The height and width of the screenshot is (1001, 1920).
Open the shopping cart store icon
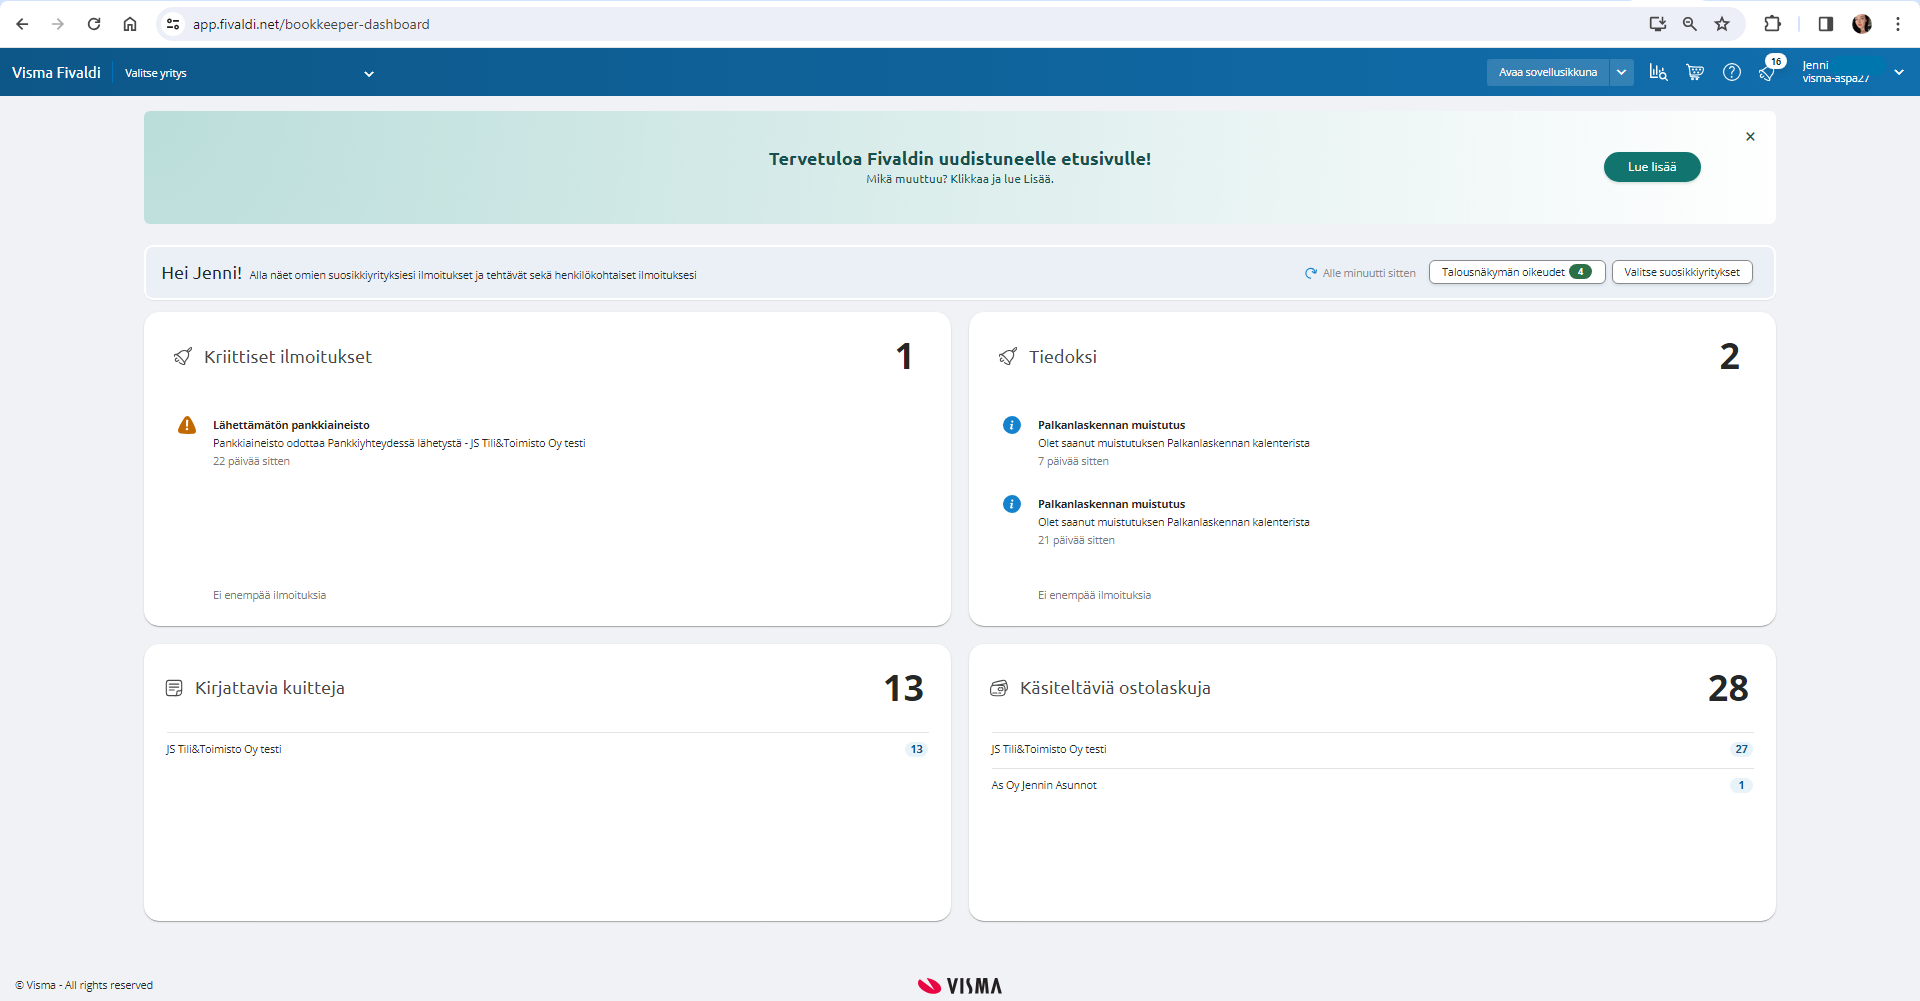(x=1695, y=72)
